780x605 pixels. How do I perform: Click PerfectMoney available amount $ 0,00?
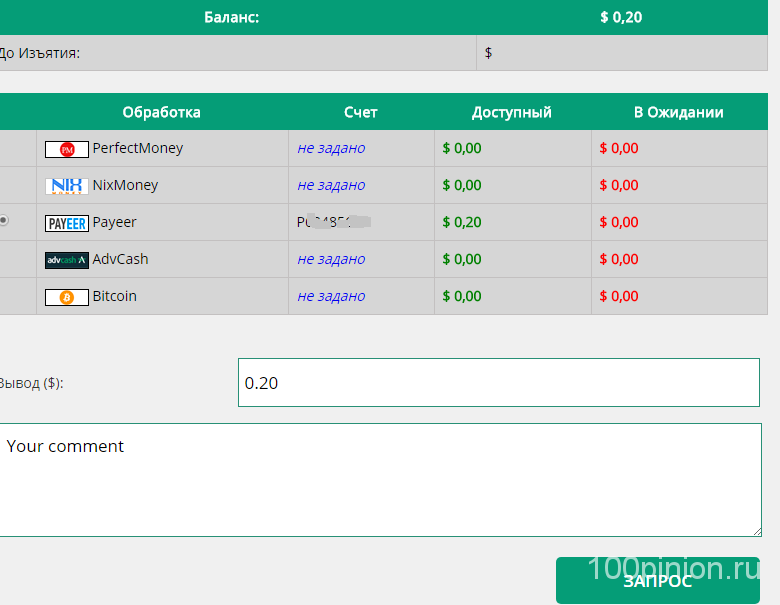[x=462, y=148]
